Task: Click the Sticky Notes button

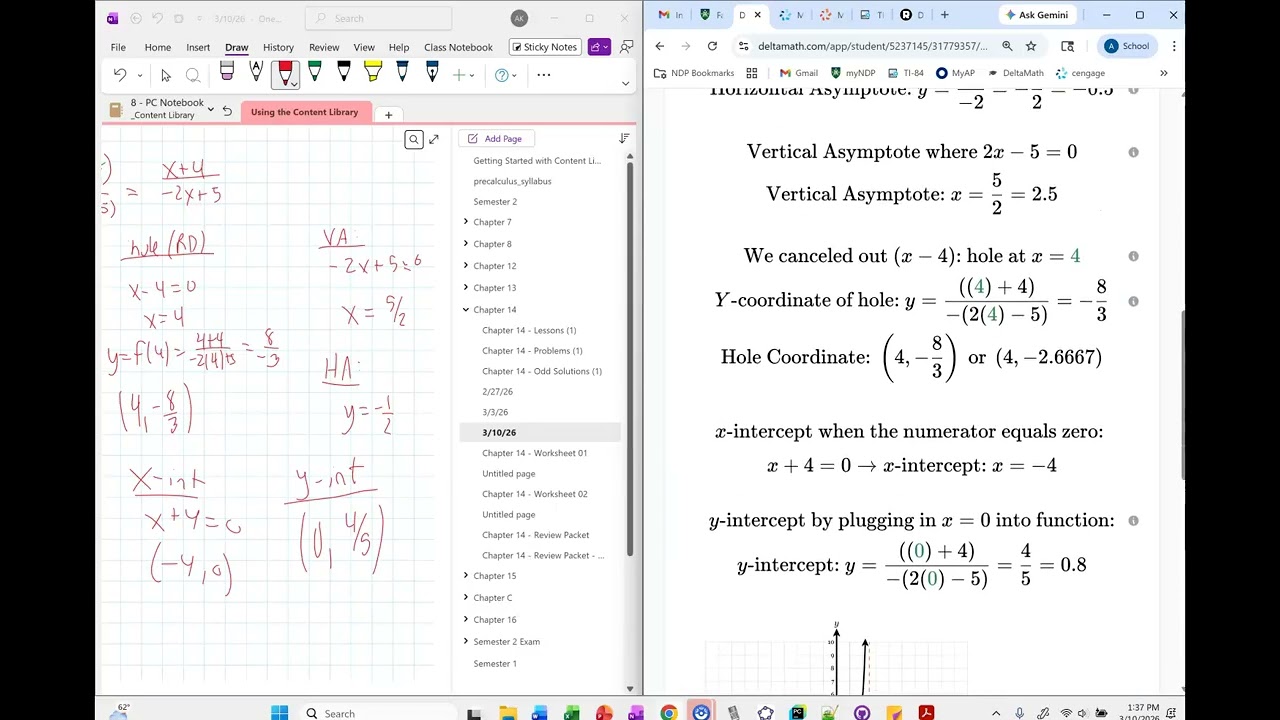Action: (545, 47)
